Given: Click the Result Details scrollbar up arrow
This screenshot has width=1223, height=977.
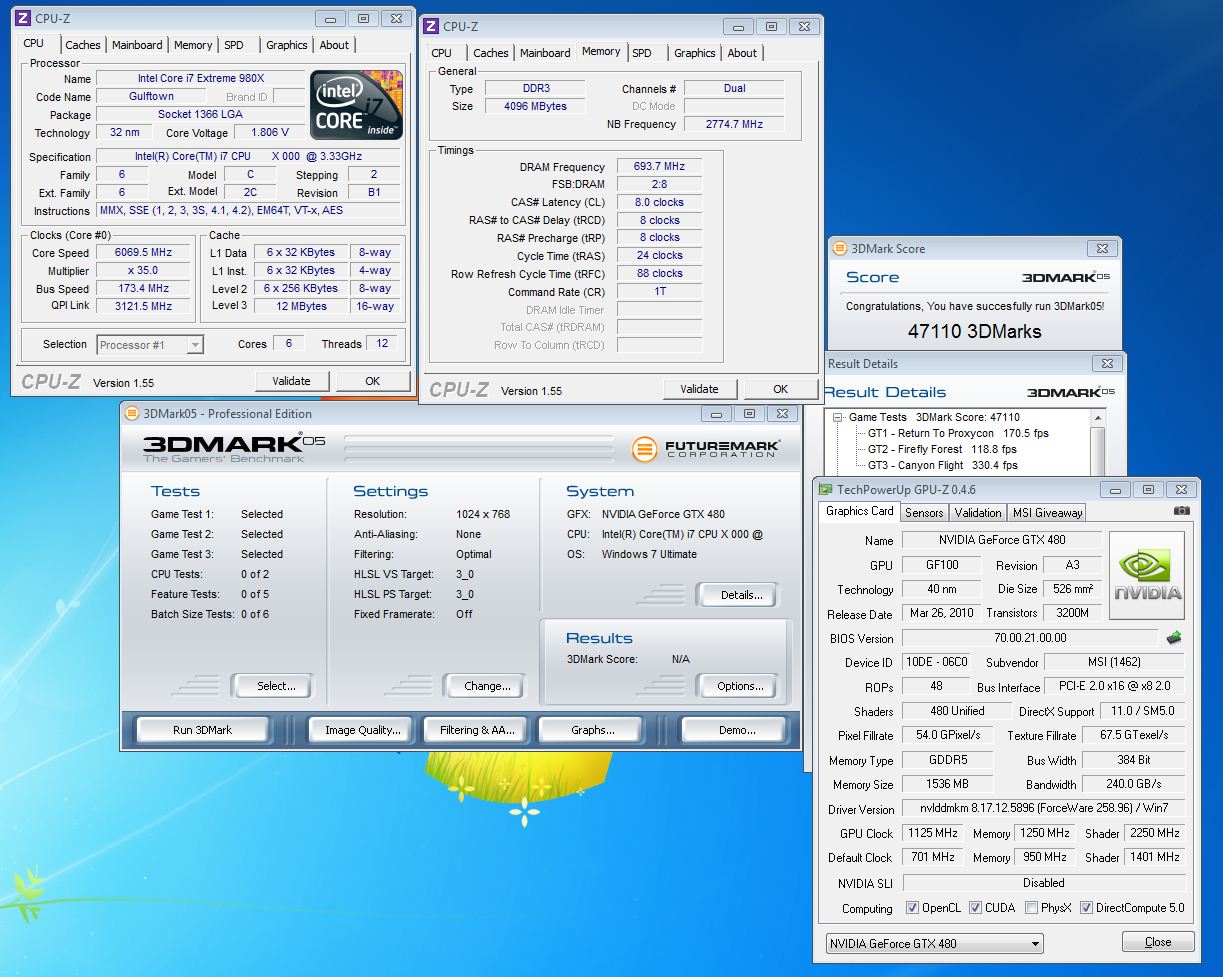Looking at the screenshot, I should [x=1098, y=418].
